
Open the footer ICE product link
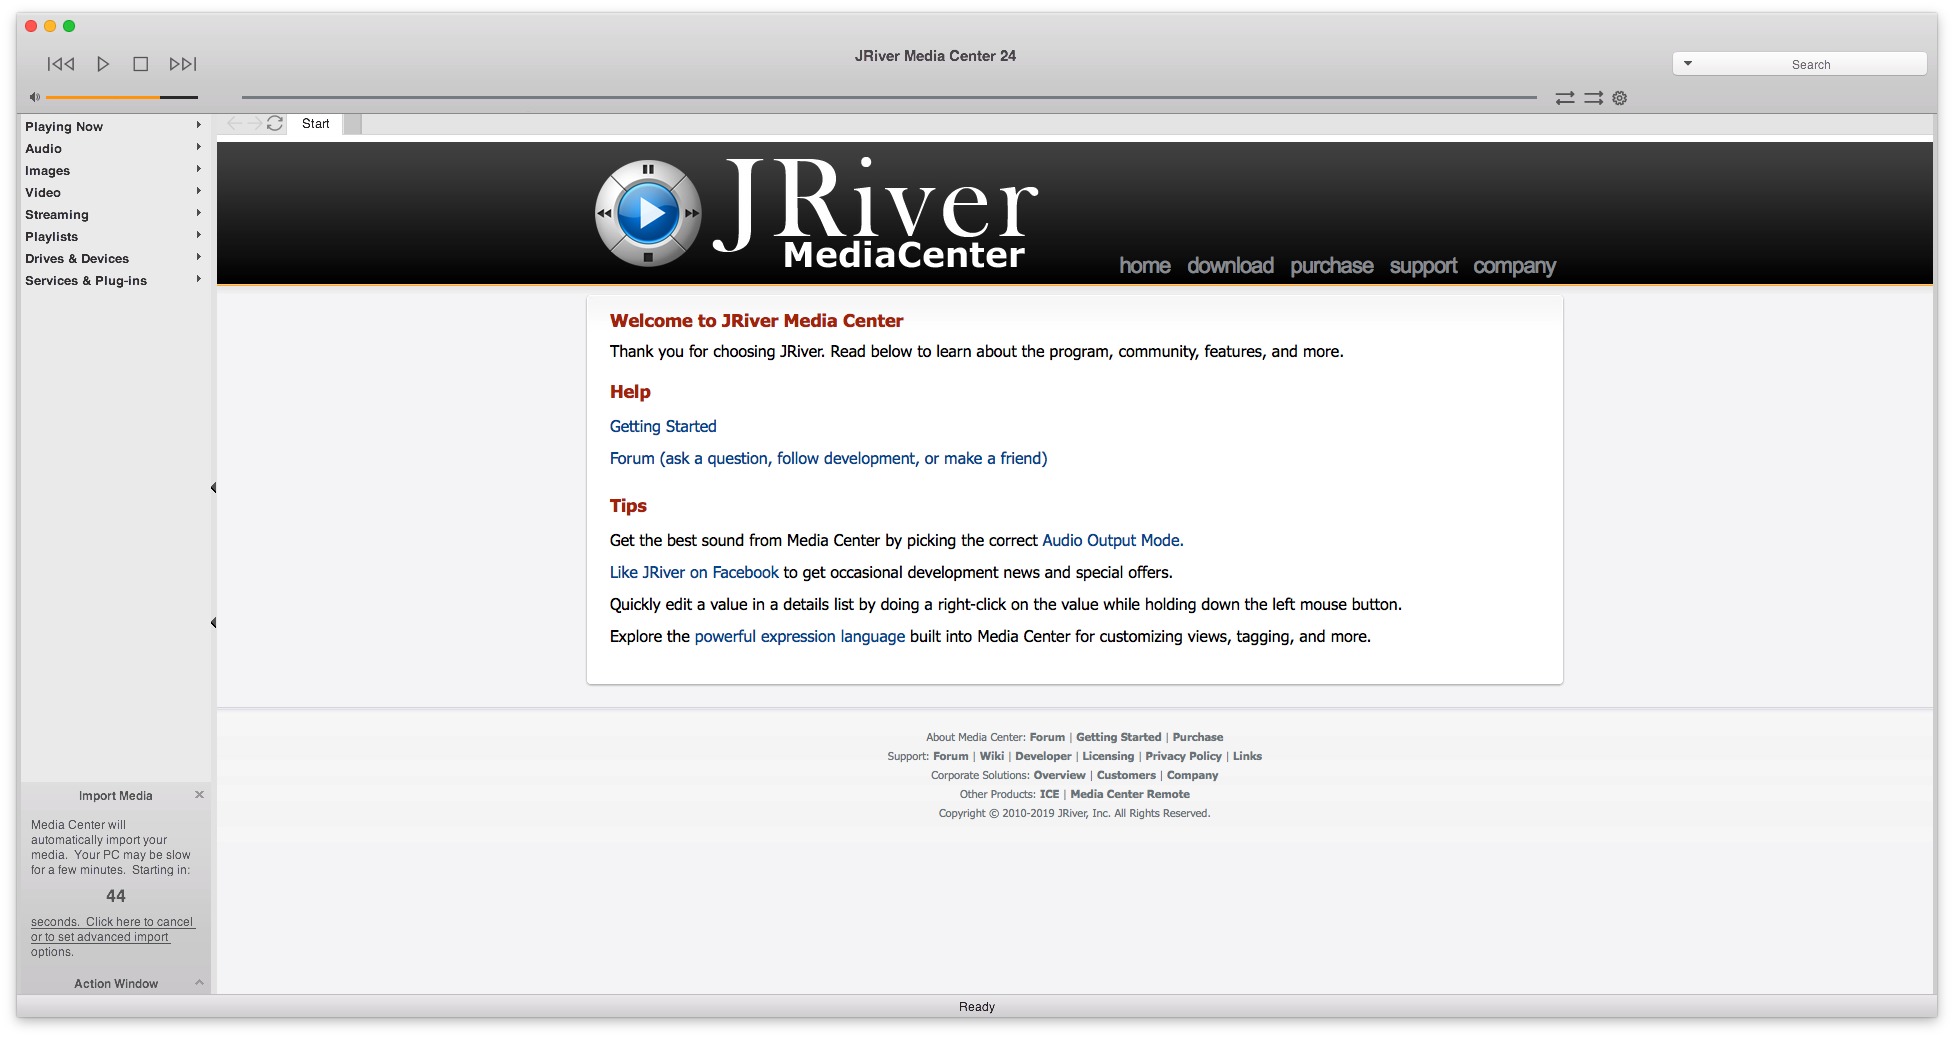tap(1049, 795)
